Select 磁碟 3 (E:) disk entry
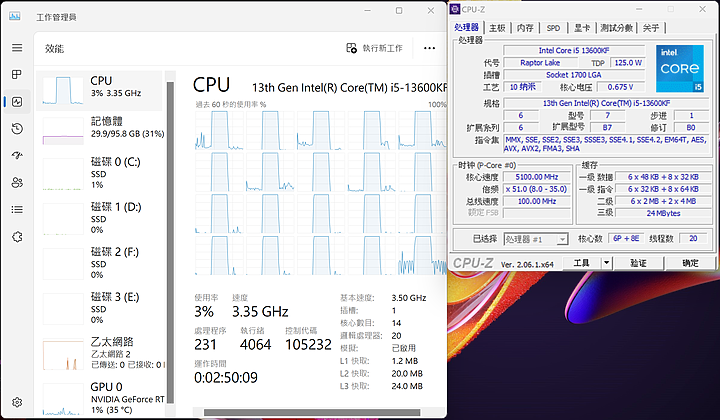Viewport: 720px width, 420px height. 100,308
